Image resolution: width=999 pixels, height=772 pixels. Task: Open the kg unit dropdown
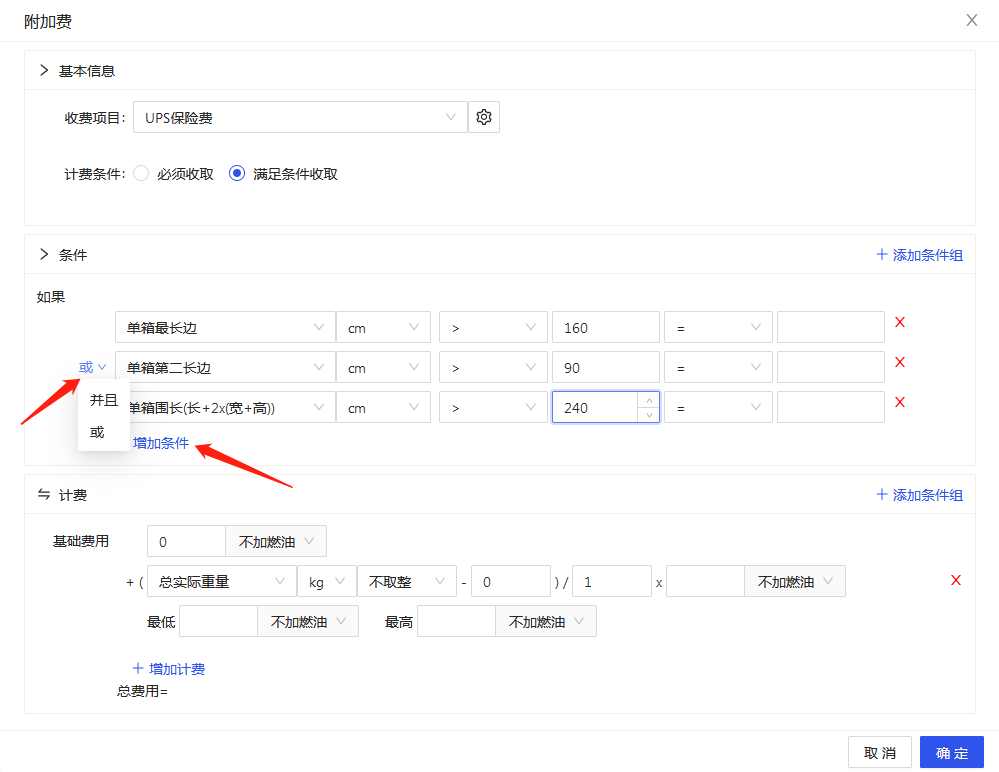[x=327, y=581]
